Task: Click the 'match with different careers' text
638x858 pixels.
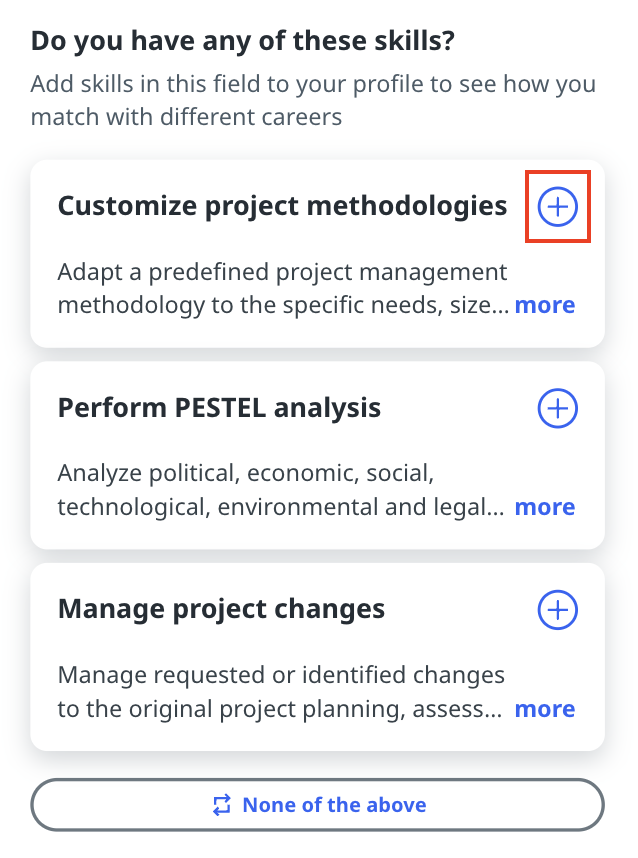Action: [186, 117]
